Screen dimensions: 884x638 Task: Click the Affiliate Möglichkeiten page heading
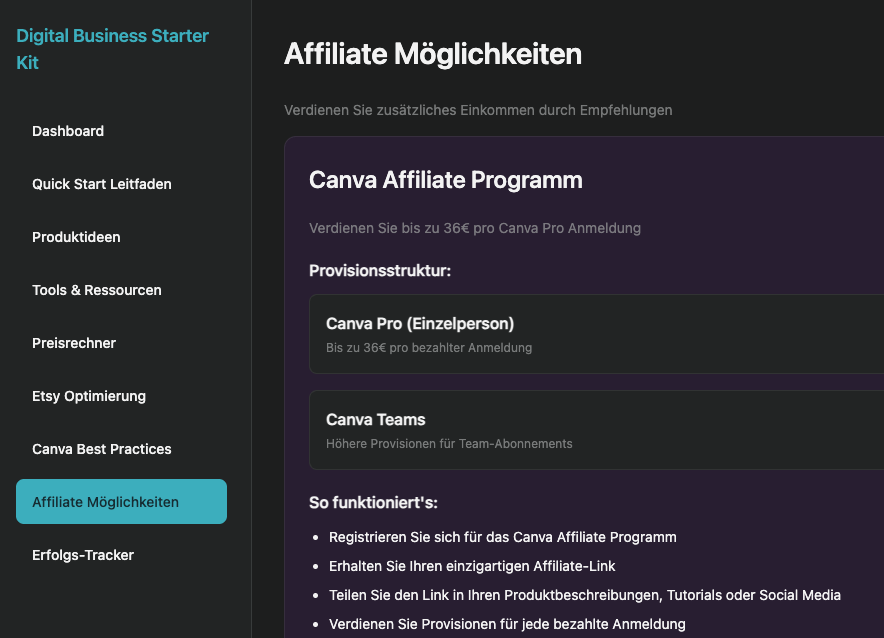pos(433,54)
